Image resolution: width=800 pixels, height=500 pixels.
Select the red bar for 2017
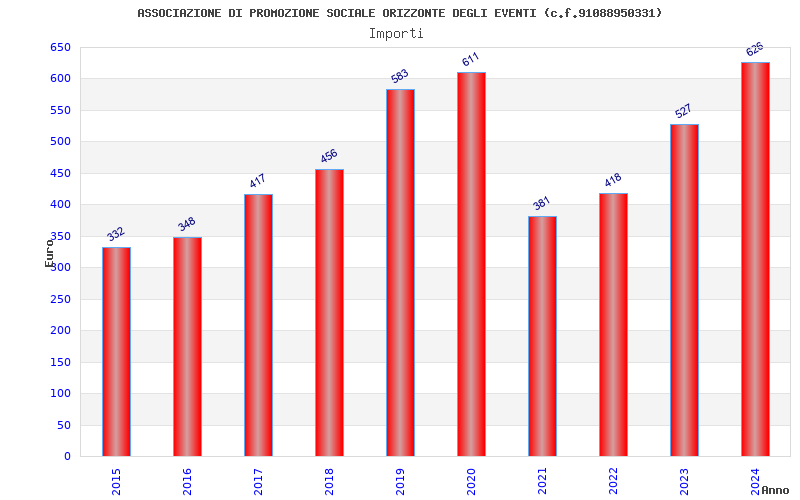pyautogui.click(x=258, y=325)
